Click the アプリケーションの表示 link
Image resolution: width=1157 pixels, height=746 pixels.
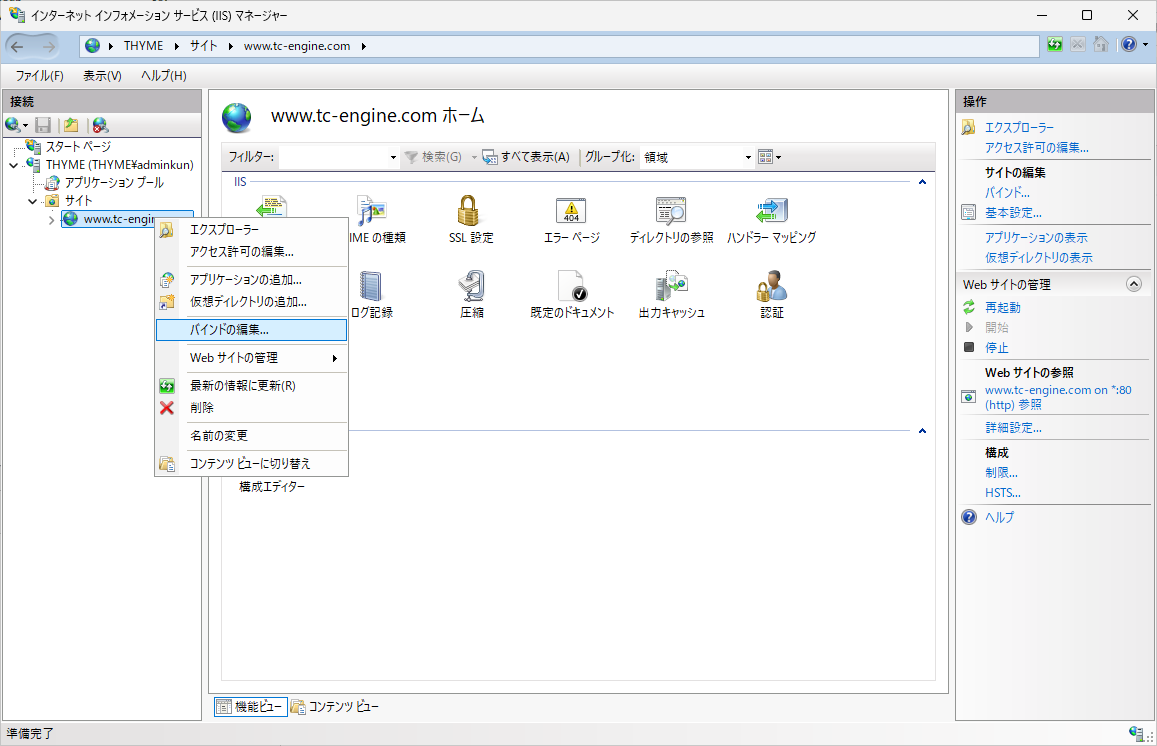[1036, 238]
